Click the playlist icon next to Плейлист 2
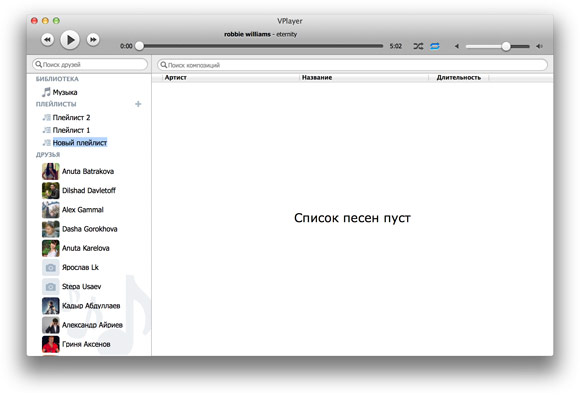The image size is (580, 395). tap(46, 118)
